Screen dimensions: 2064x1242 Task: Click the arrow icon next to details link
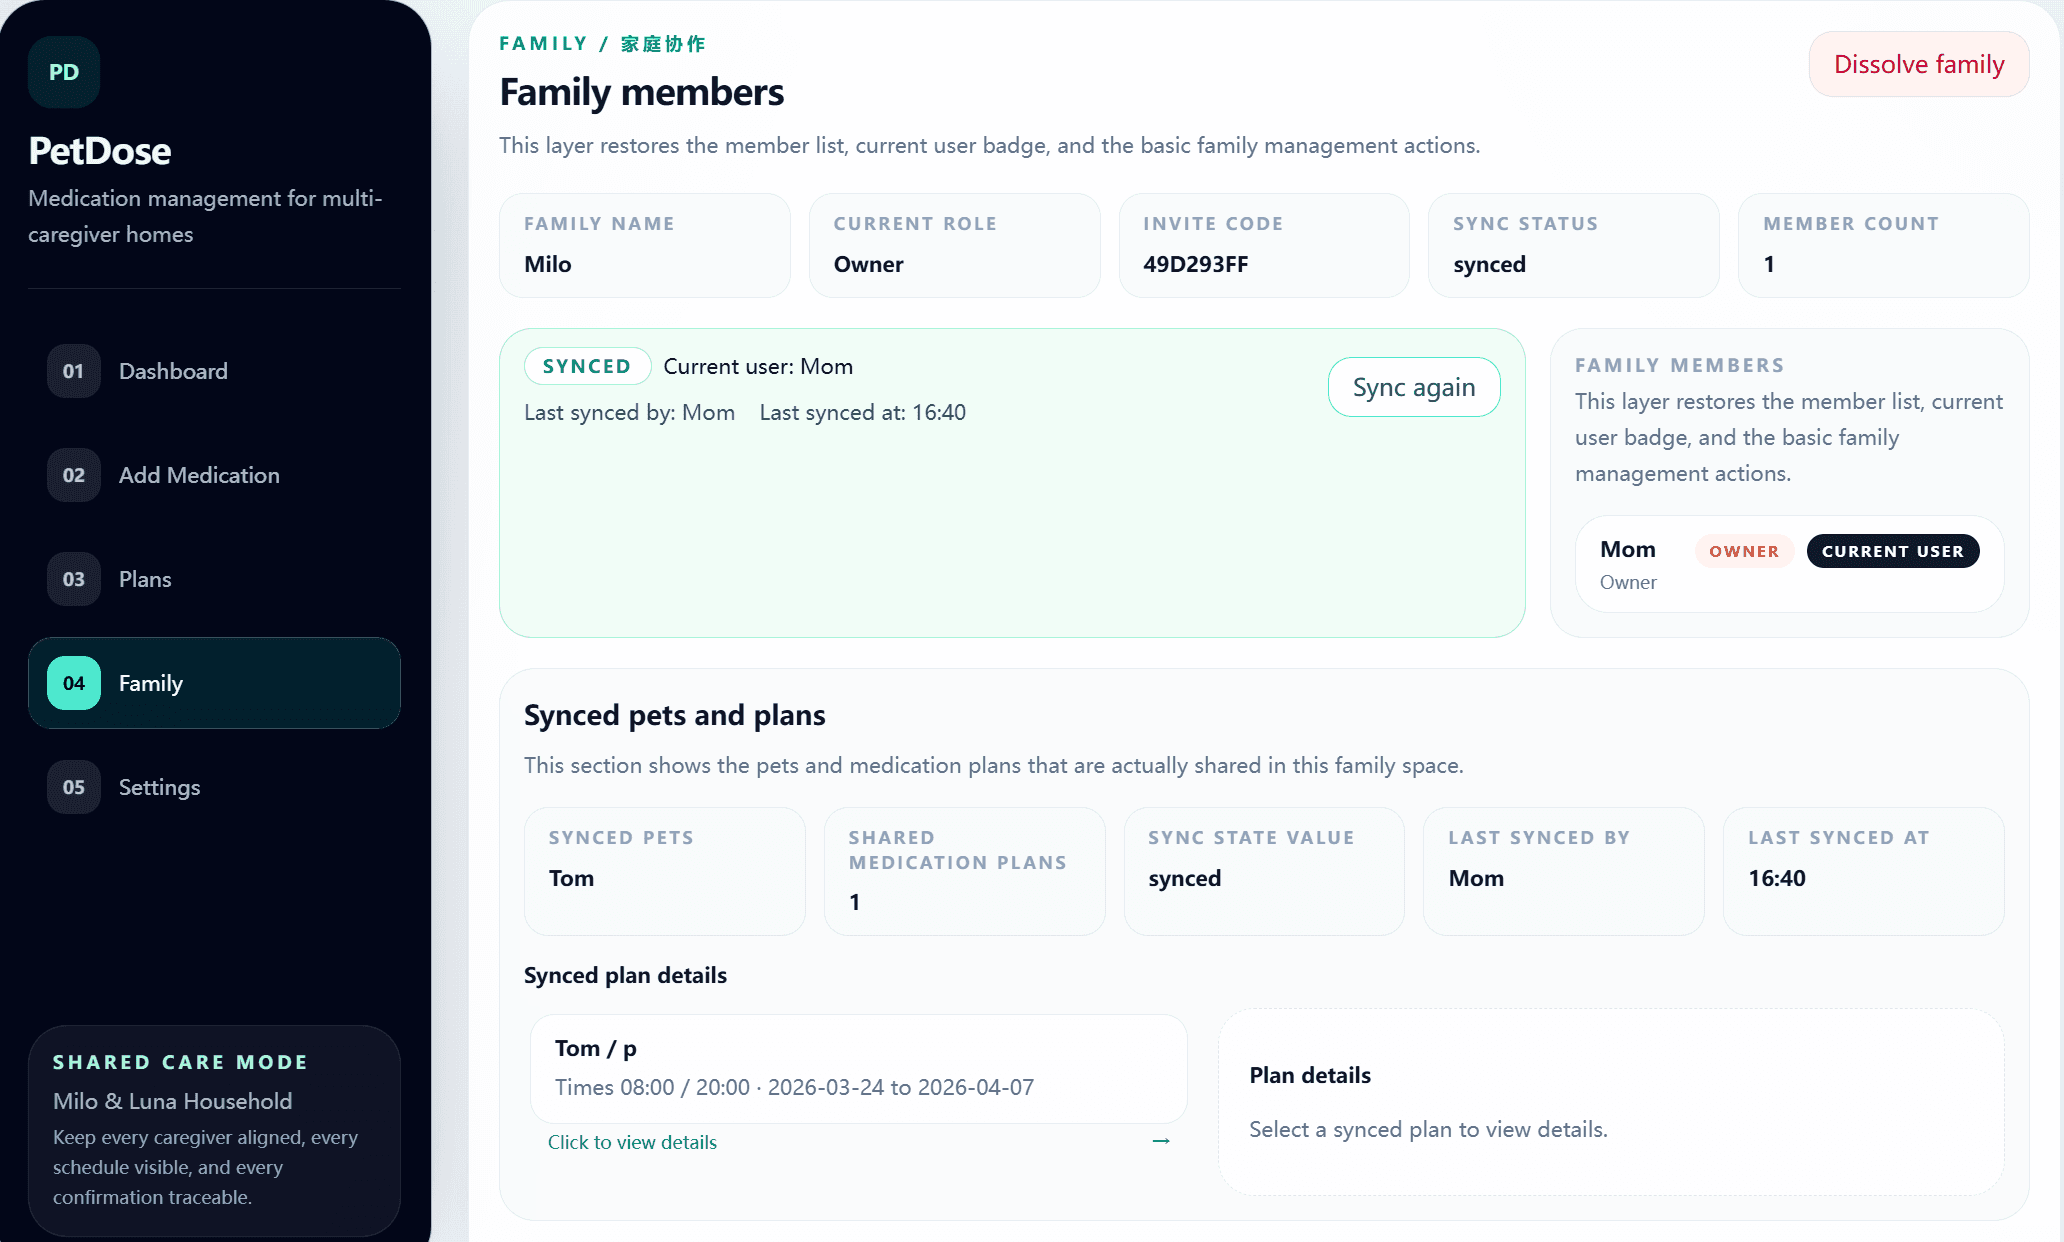(1160, 1141)
